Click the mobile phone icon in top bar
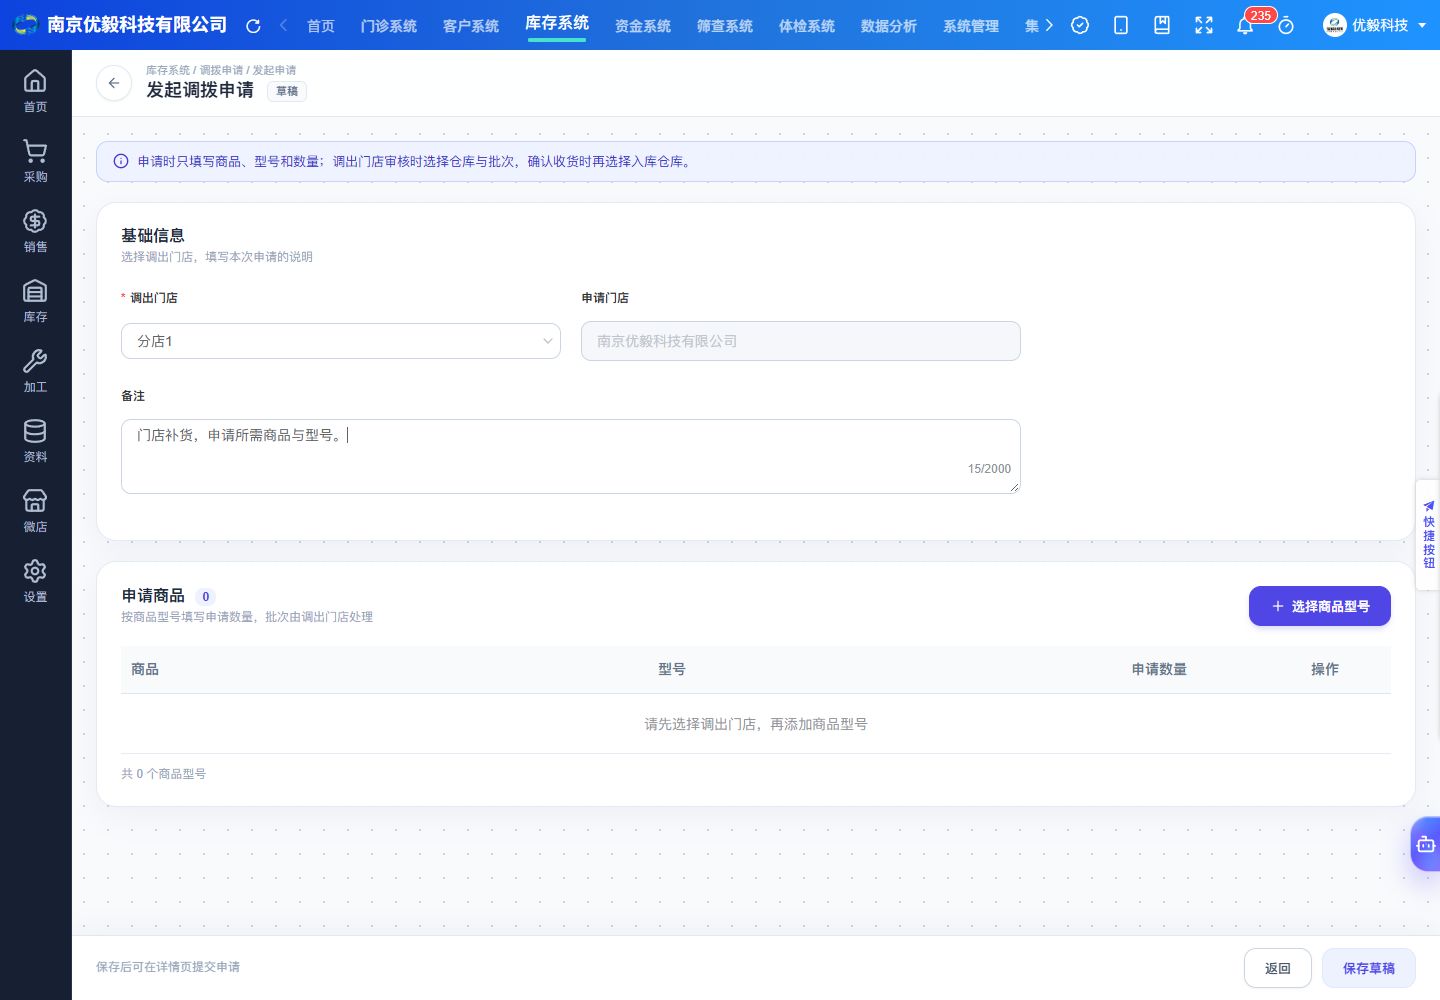The image size is (1440, 1000). pos(1121,26)
